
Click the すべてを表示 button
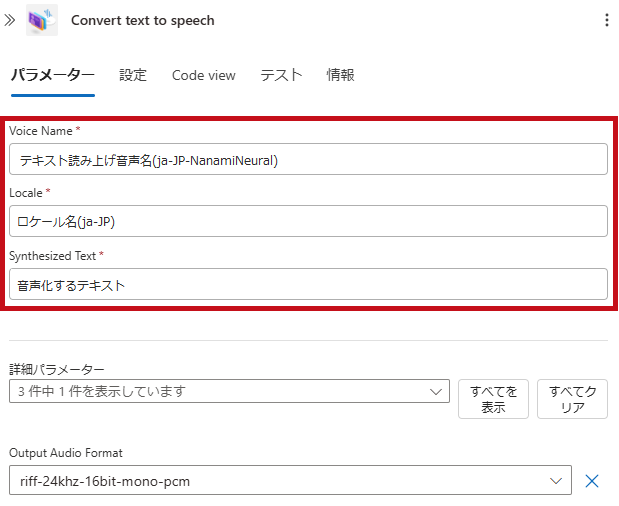[493, 399]
